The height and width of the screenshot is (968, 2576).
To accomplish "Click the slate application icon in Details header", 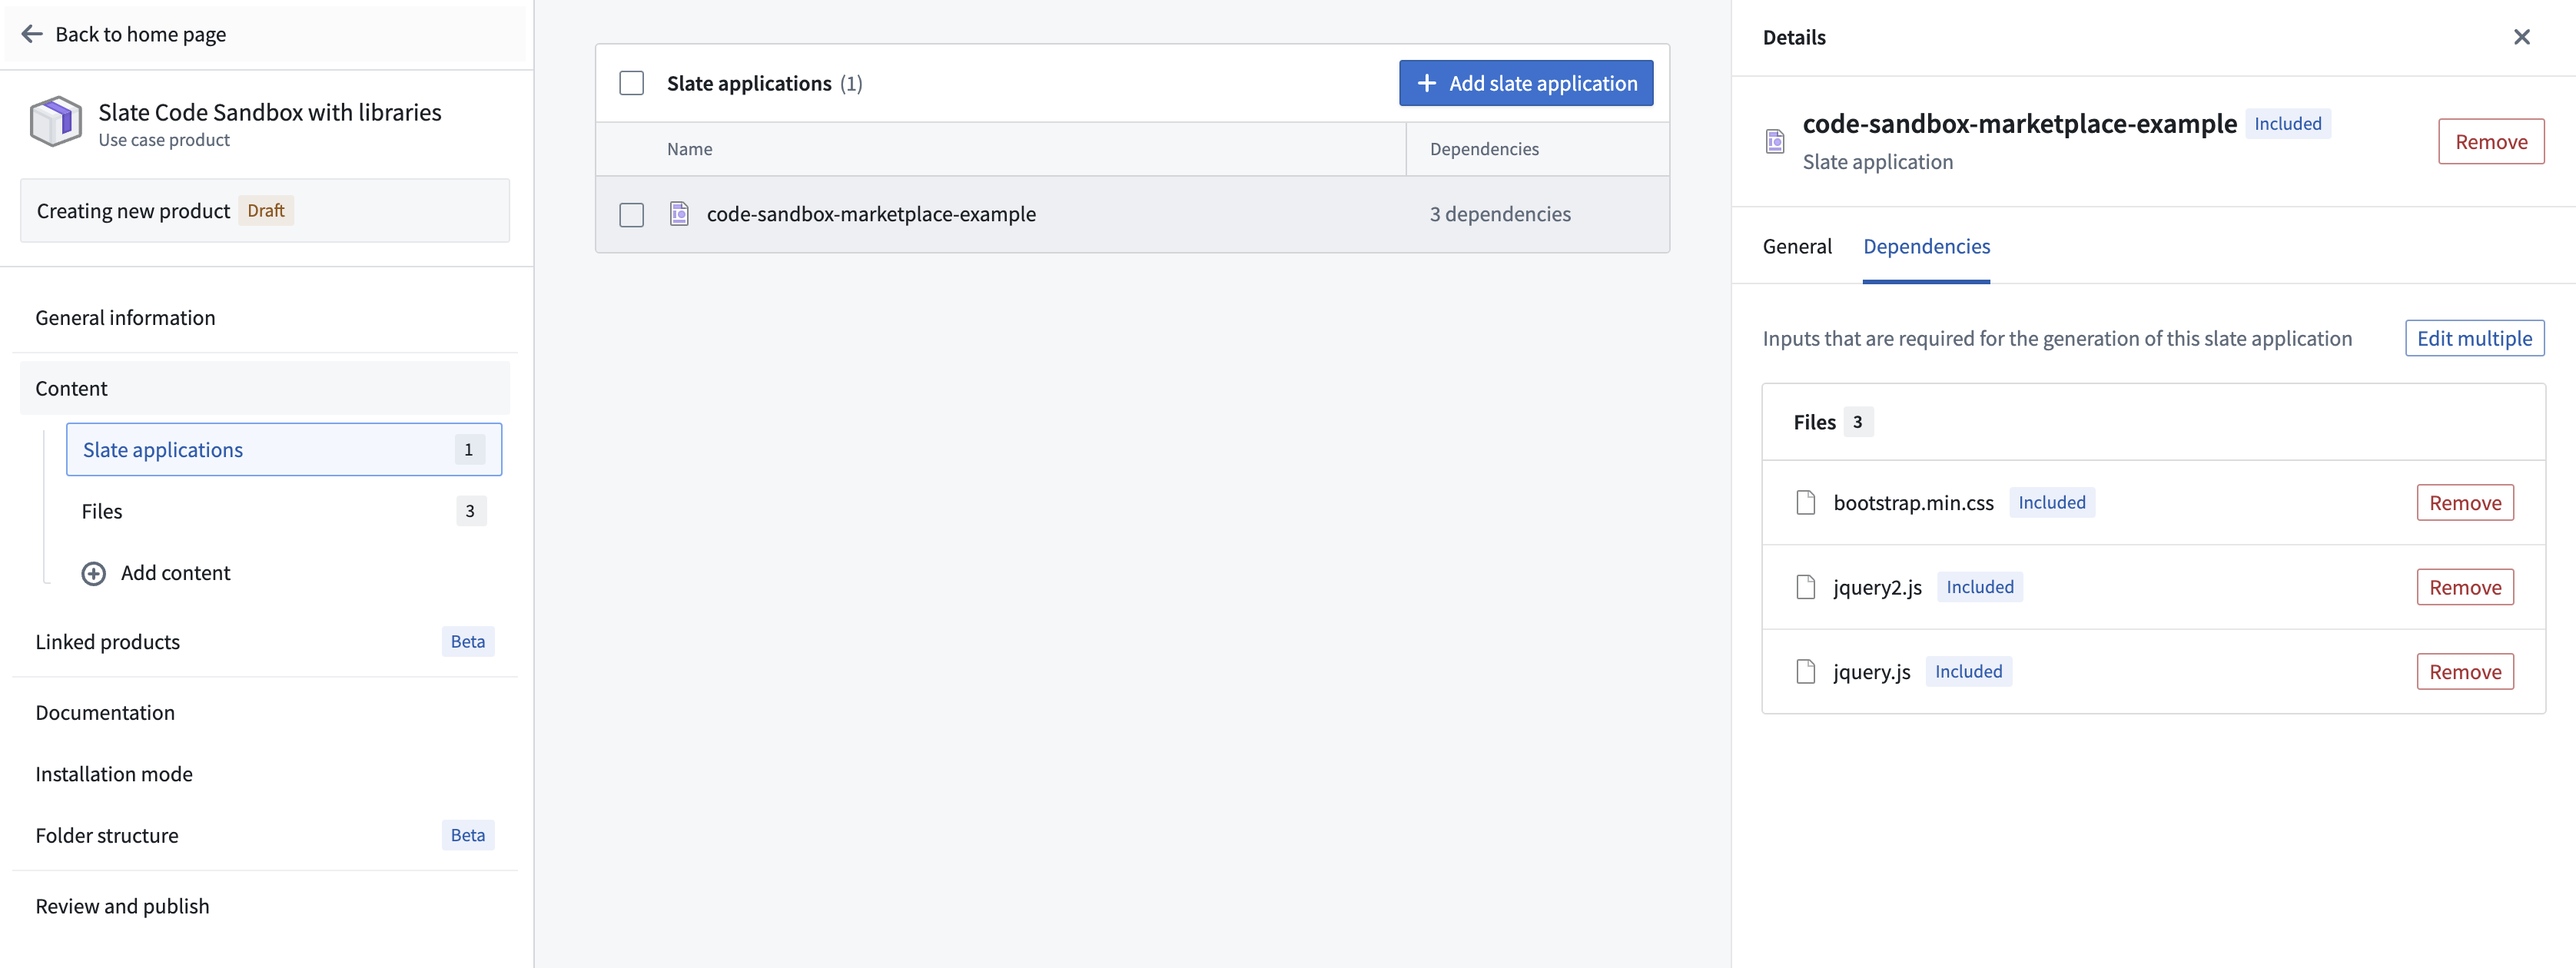I will pos(1775,142).
